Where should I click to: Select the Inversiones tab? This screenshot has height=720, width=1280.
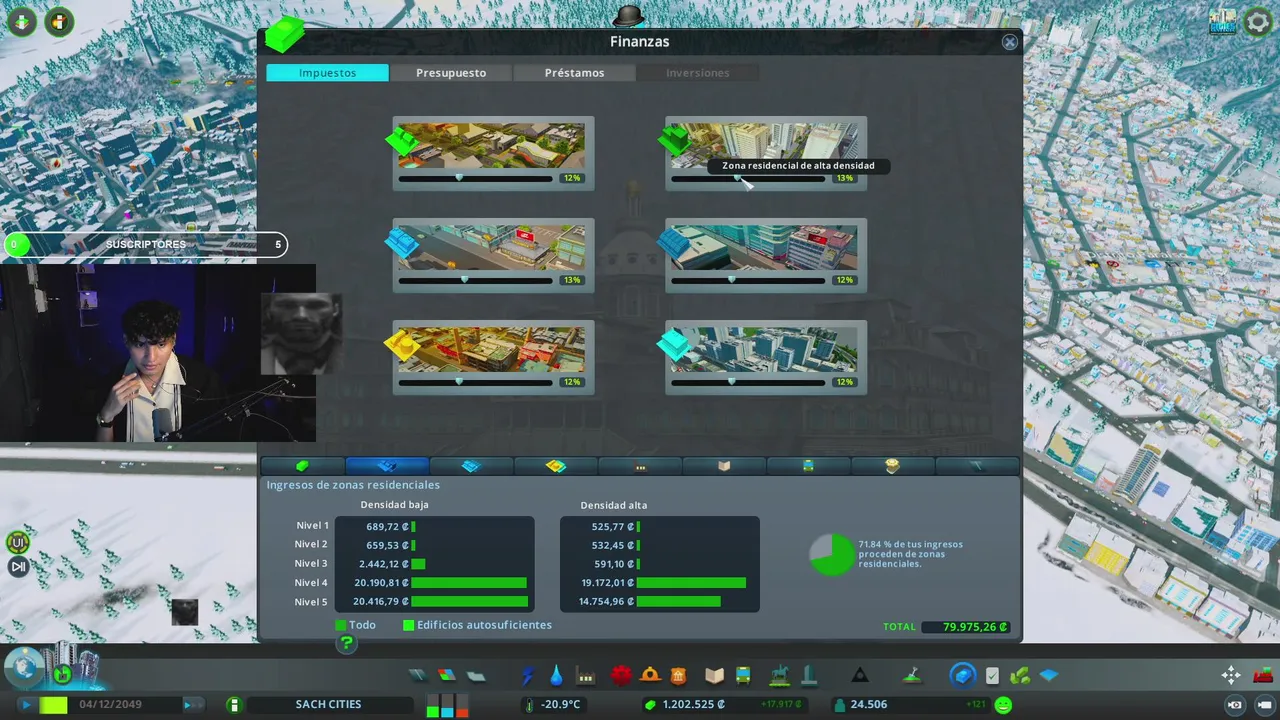[x=698, y=73]
